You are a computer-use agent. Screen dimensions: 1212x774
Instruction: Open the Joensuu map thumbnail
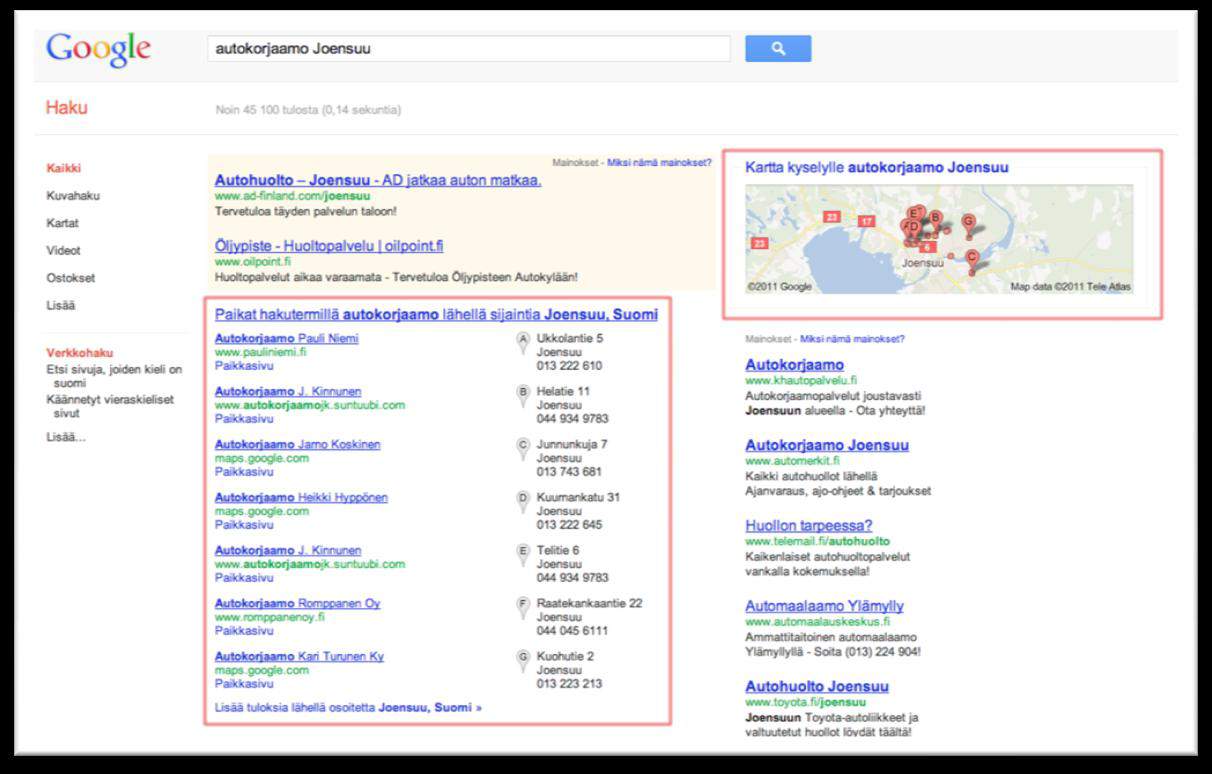click(939, 238)
